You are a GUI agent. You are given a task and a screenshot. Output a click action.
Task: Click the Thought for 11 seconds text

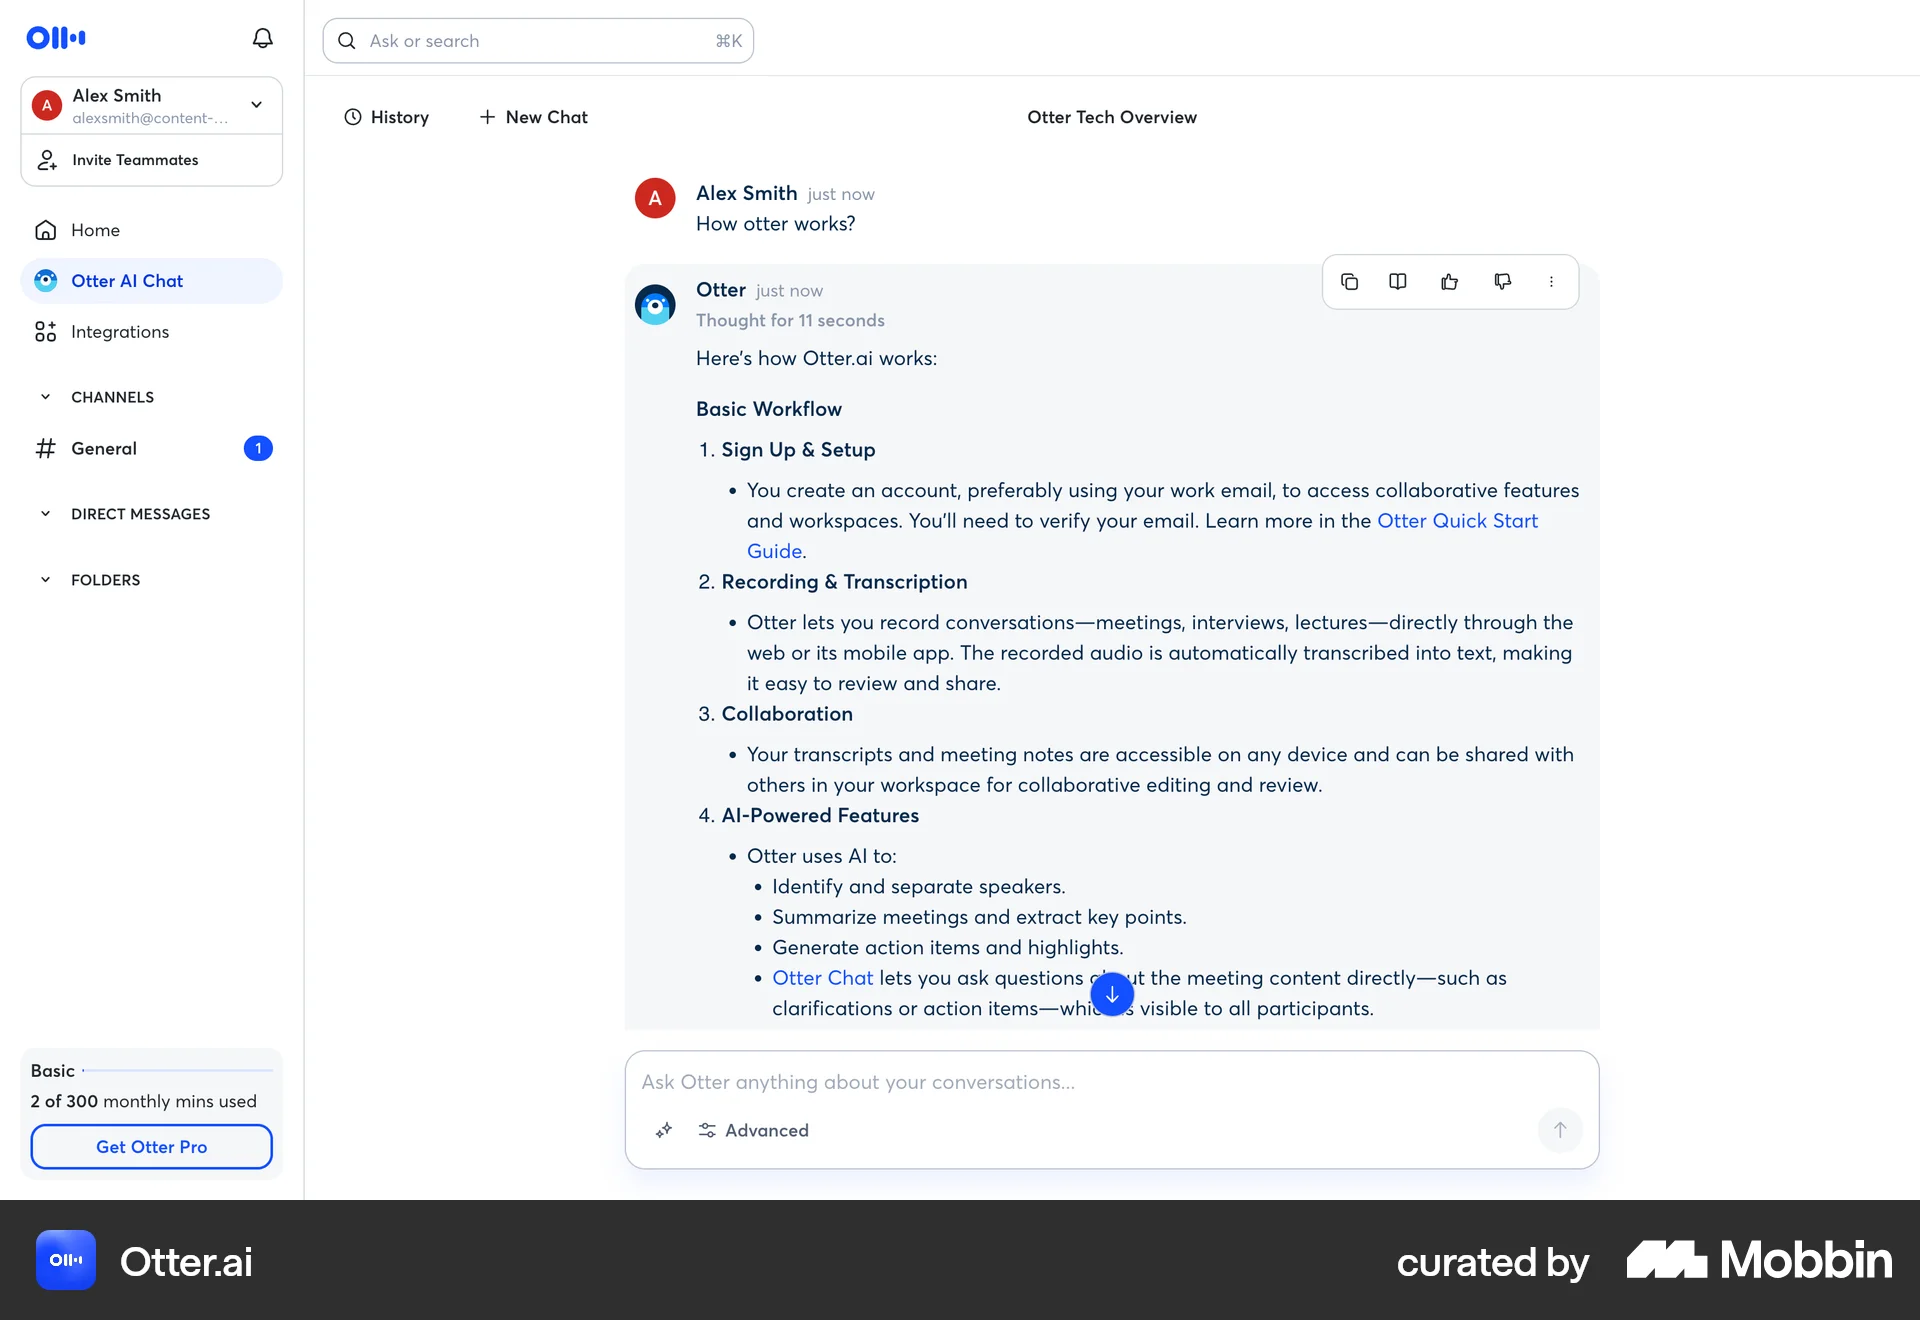790,320
